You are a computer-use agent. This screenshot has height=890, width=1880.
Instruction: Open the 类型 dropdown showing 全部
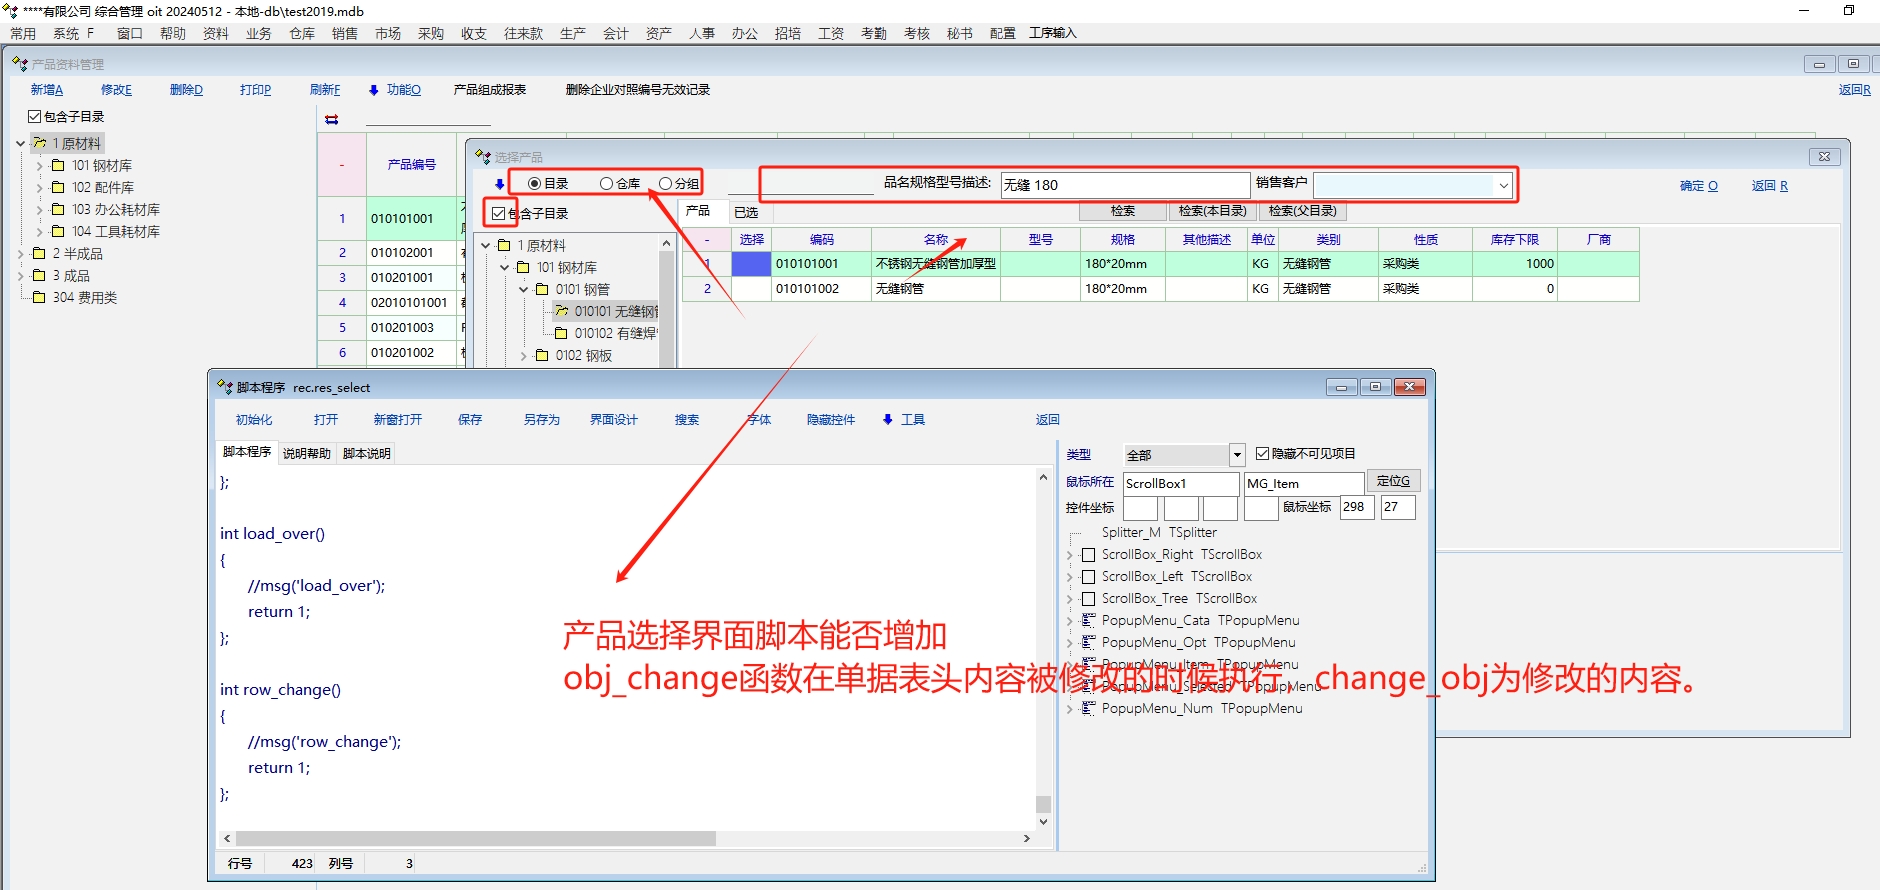pyautogui.click(x=1237, y=455)
